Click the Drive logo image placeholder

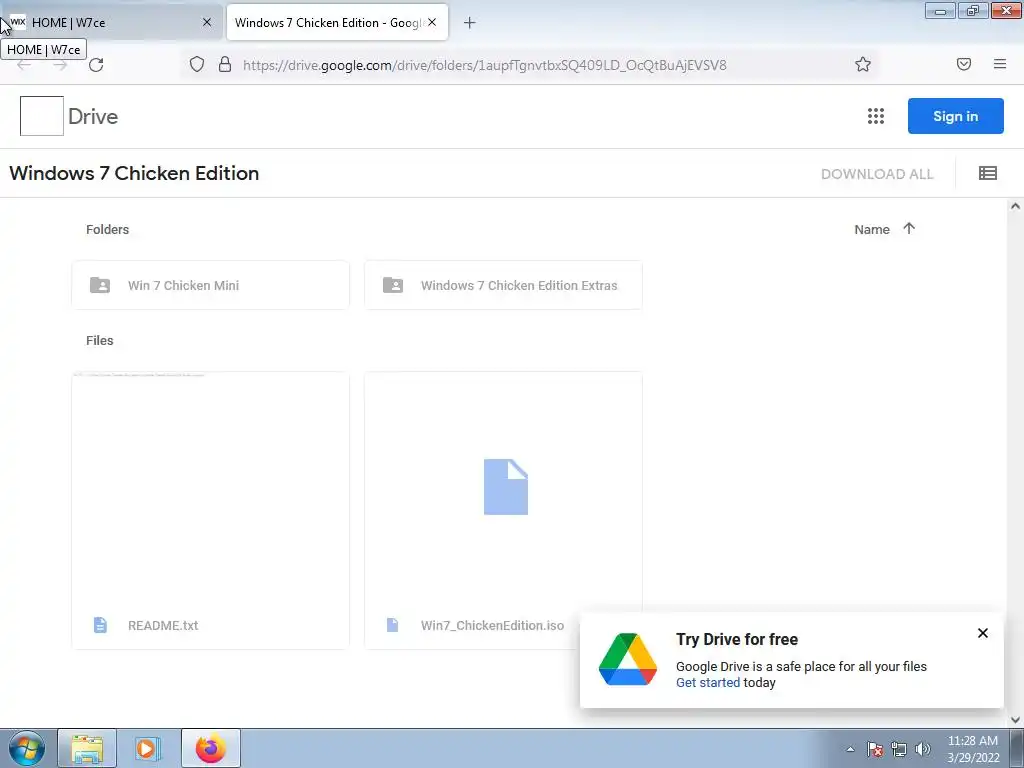42,116
